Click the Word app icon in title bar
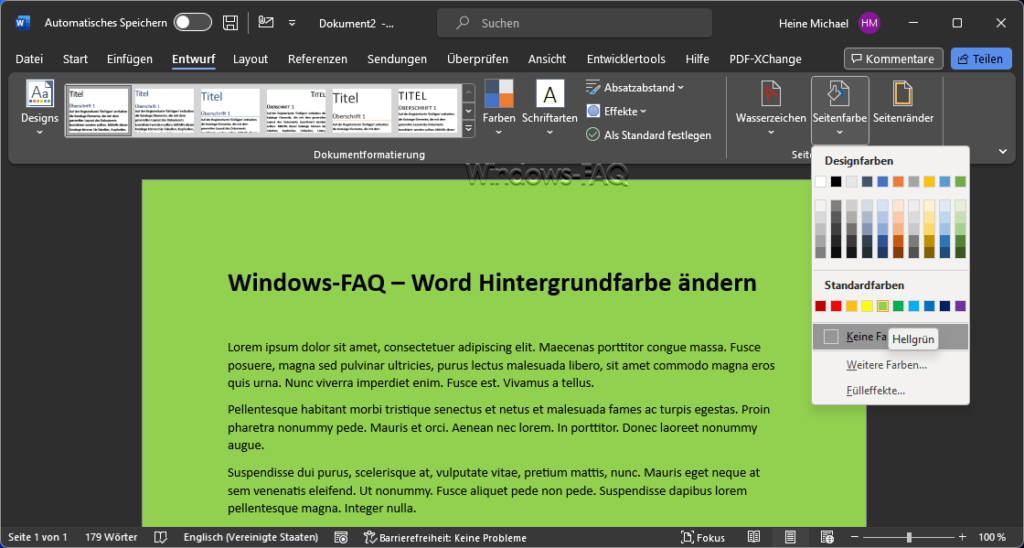This screenshot has height=548, width=1024. [x=22, y=23]
